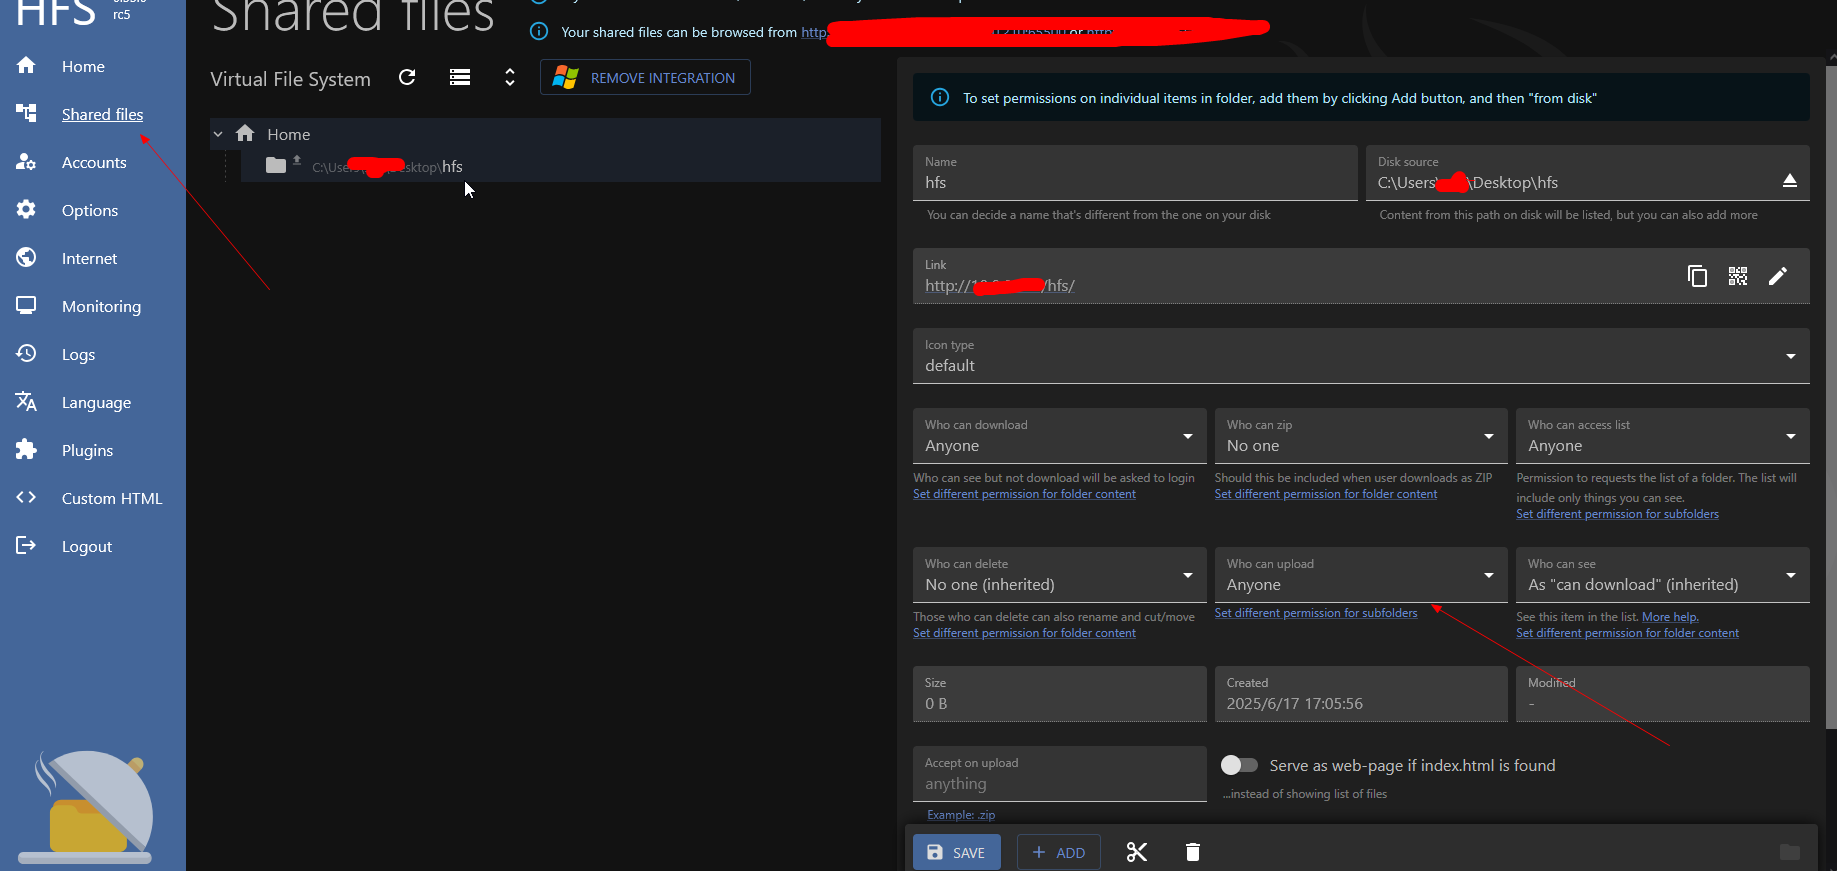This screenshot has height=871, width=1837.
Task: Click the Size field value 0 B
Action: click(x=936, y=704)
